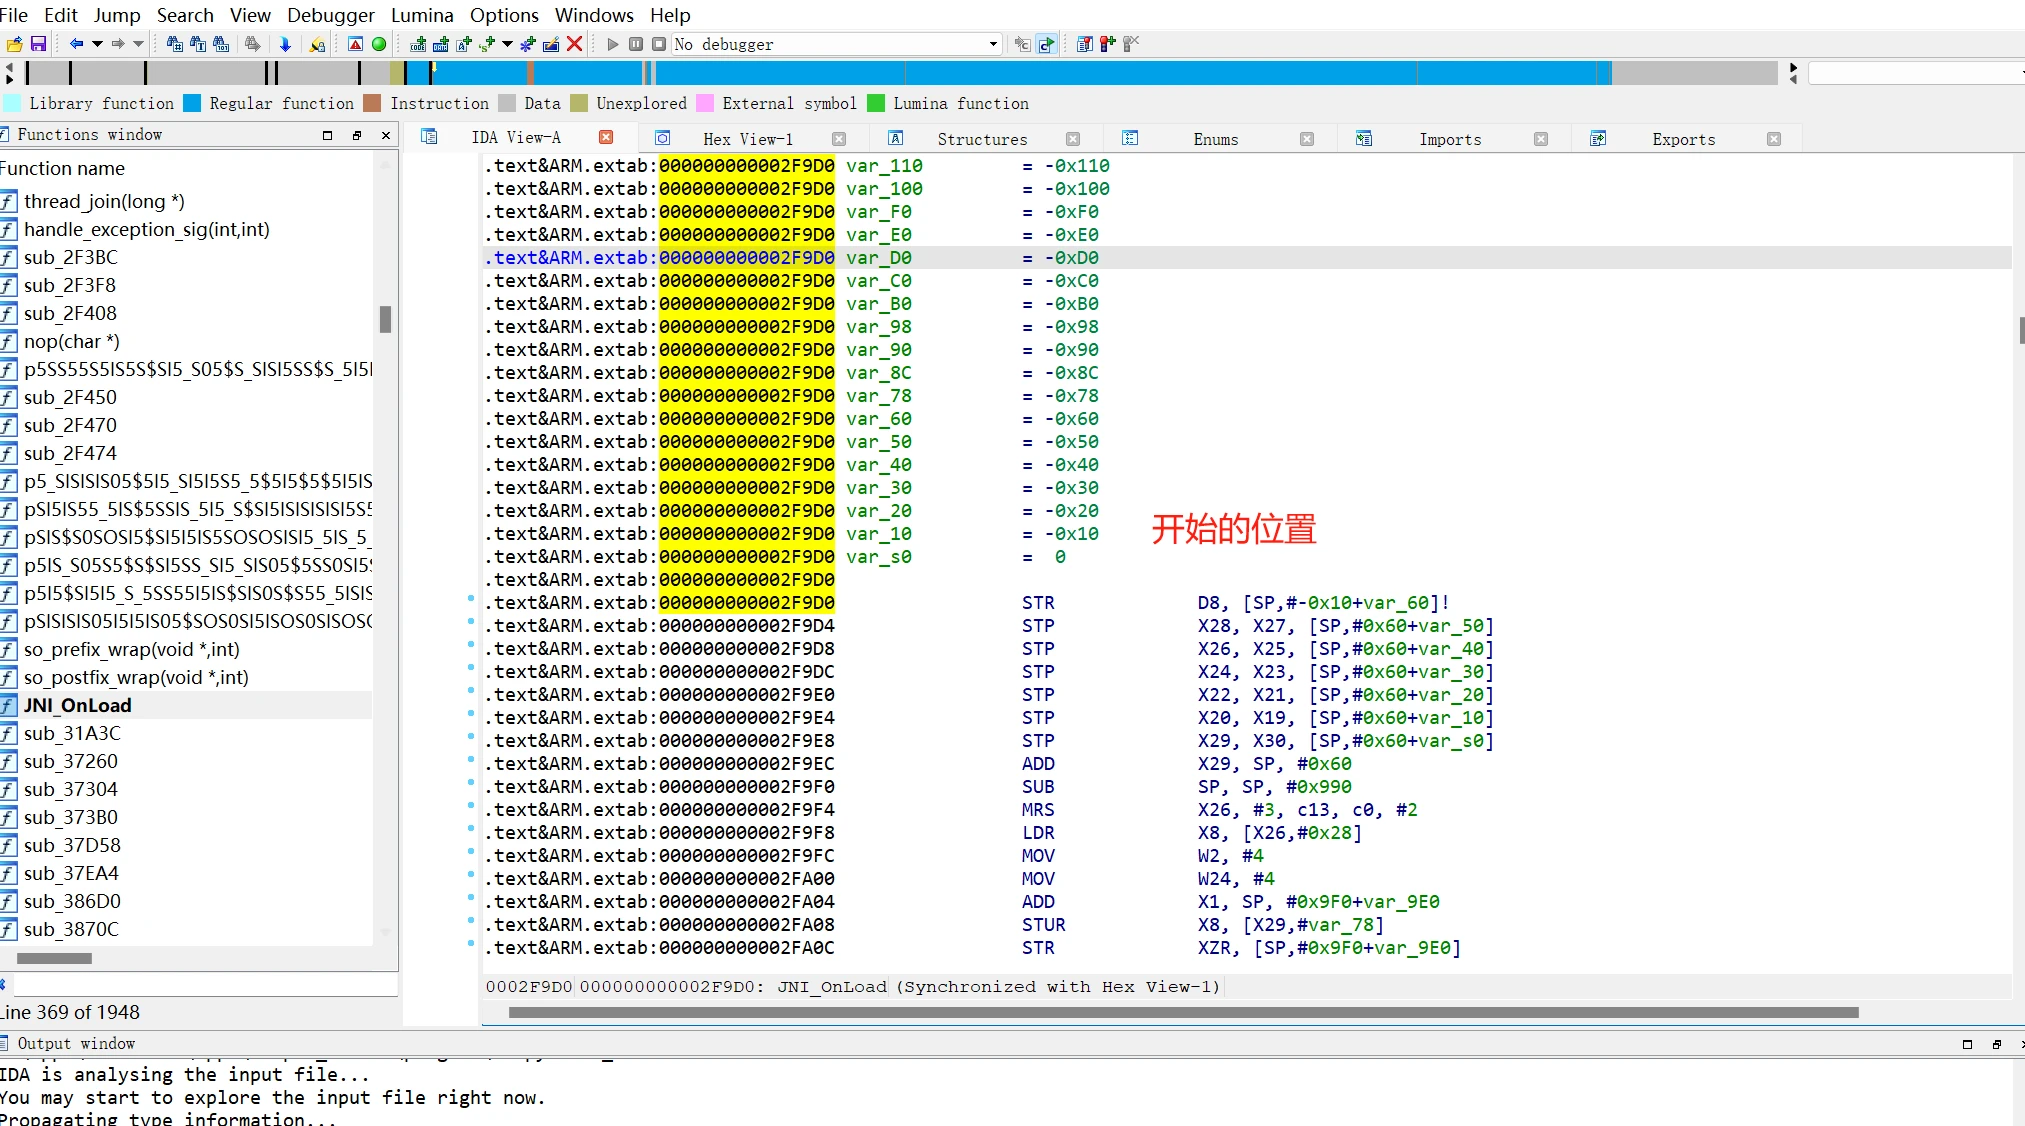Click the blue down arrow toolbar icon
2025x1126 pixels.
[x=285, y=44]
